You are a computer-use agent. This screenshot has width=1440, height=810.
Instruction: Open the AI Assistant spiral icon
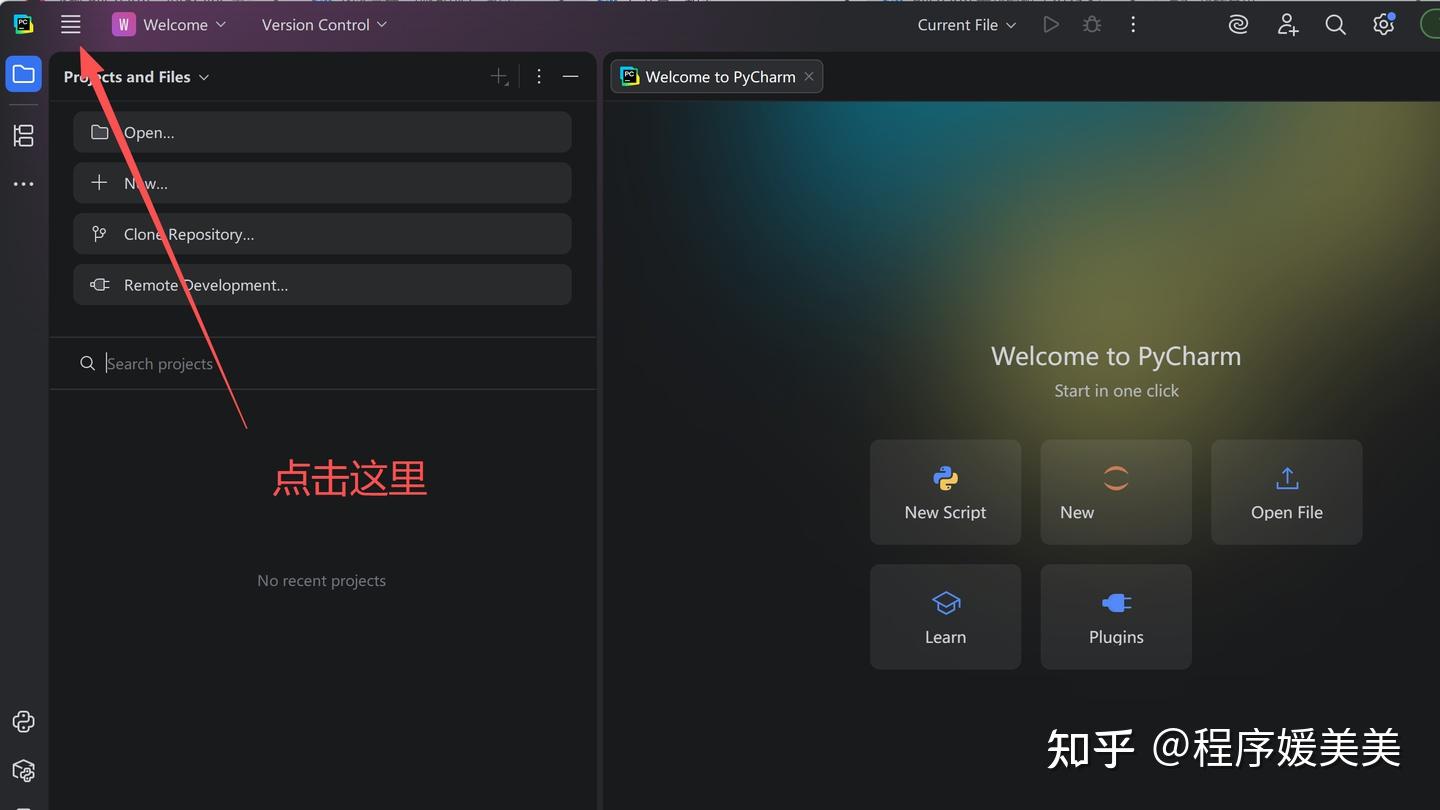(x=1239, y=25)
